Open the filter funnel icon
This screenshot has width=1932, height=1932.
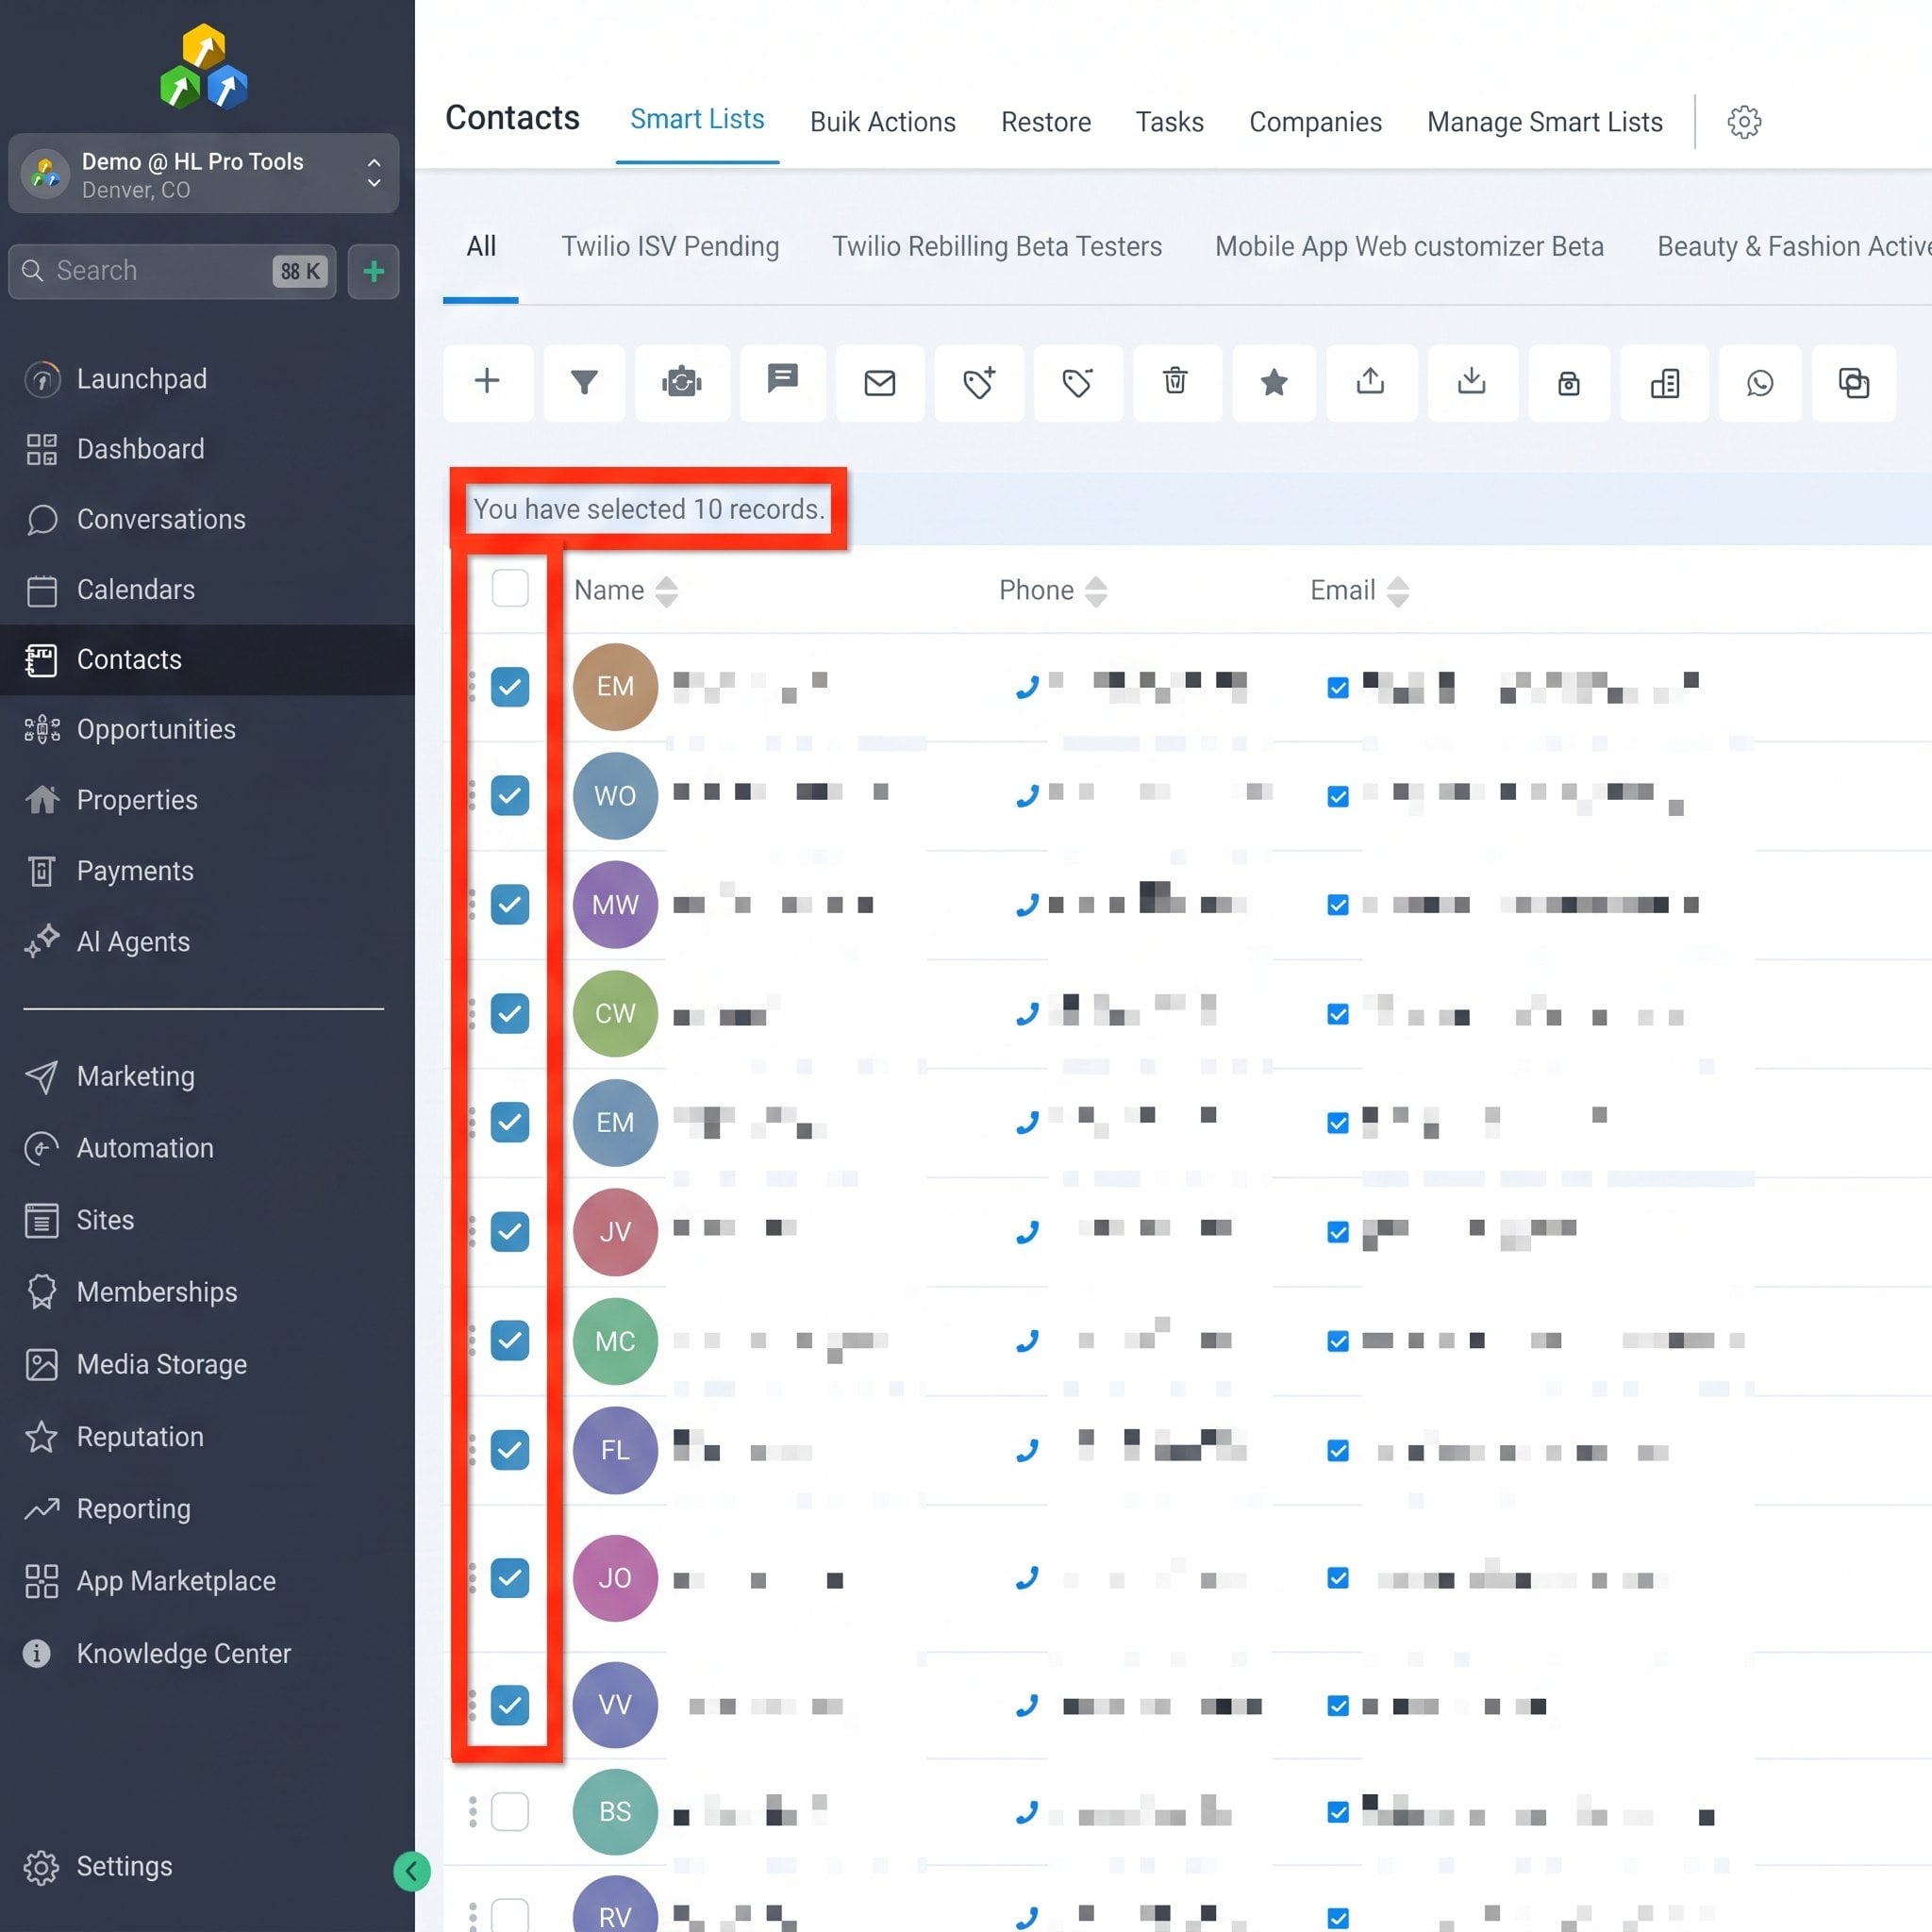coord(584,382)
